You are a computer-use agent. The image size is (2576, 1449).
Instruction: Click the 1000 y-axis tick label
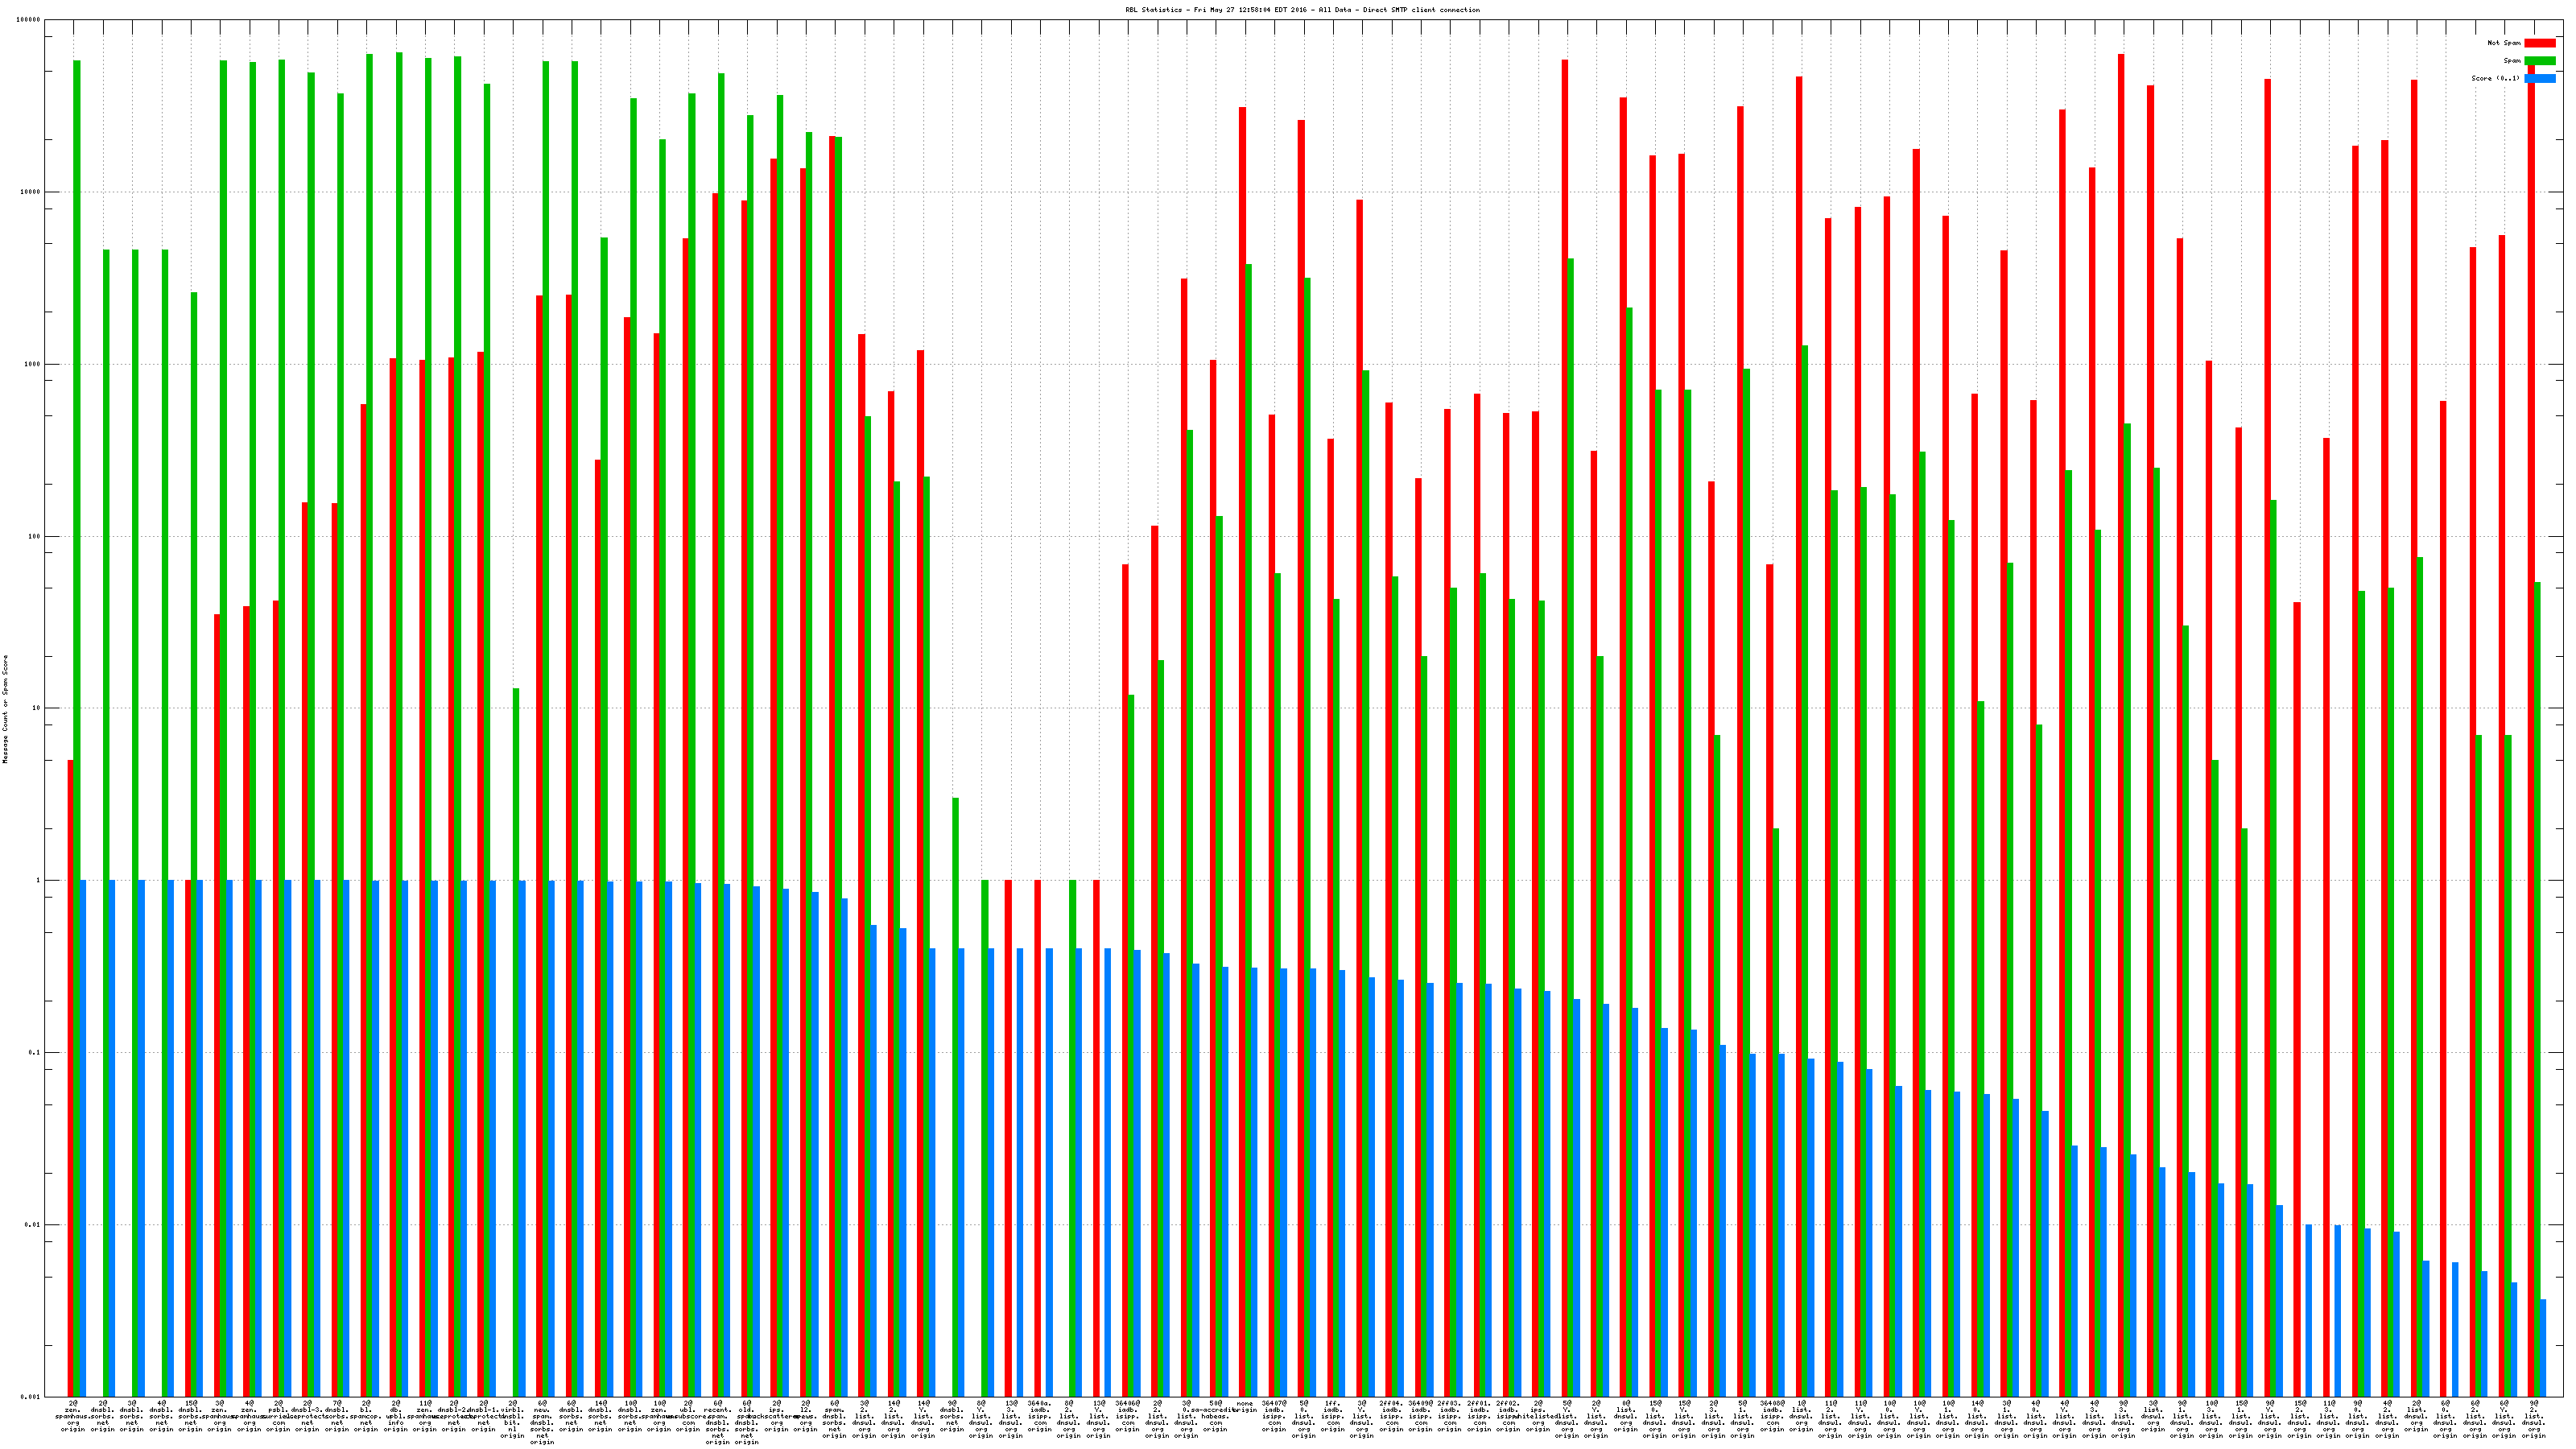[x=33, y=364]
